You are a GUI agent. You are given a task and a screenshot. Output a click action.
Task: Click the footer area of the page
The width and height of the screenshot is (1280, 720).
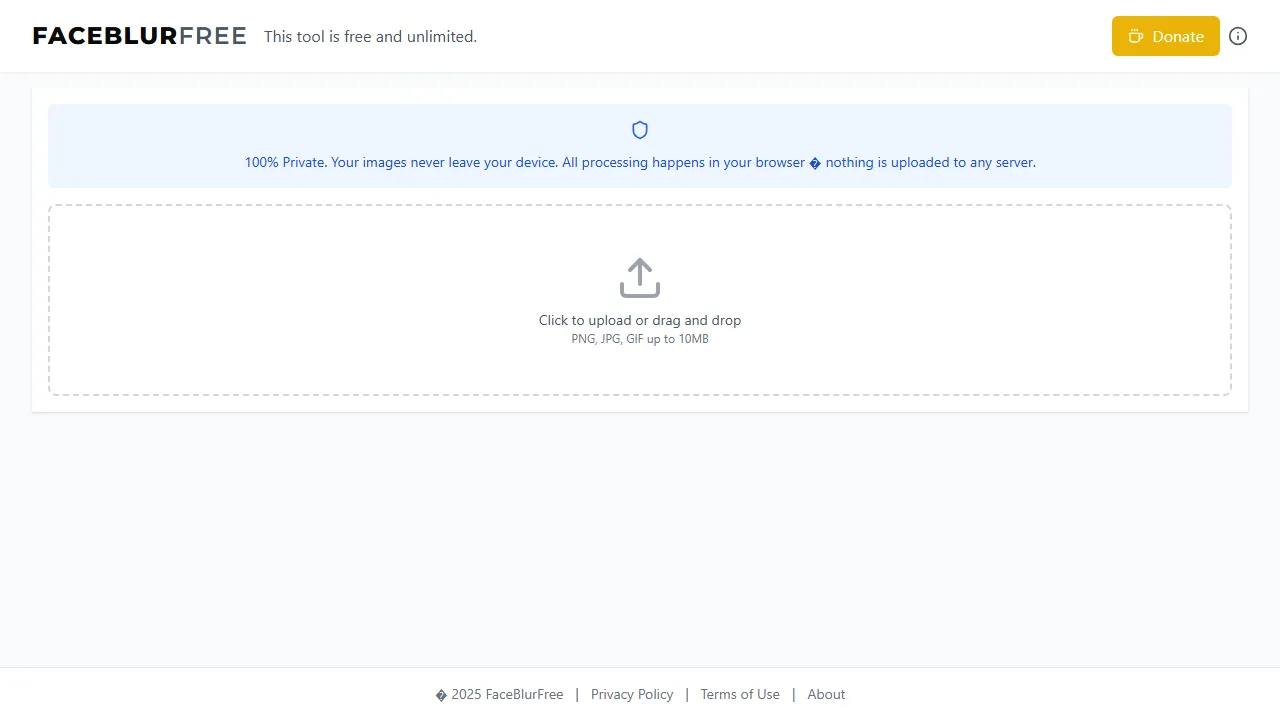[x=639, y=694]
